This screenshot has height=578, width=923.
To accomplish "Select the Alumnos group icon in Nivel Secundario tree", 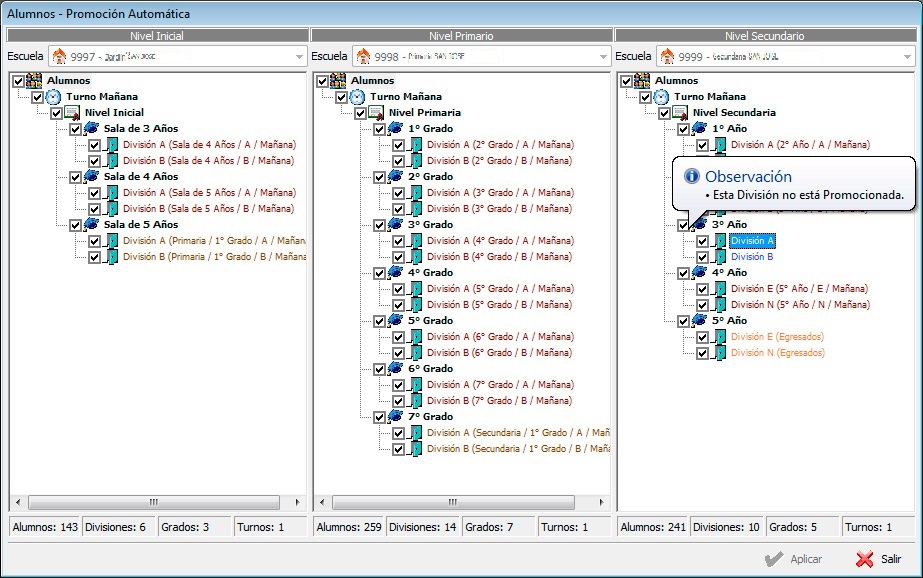I will point(642,81).
